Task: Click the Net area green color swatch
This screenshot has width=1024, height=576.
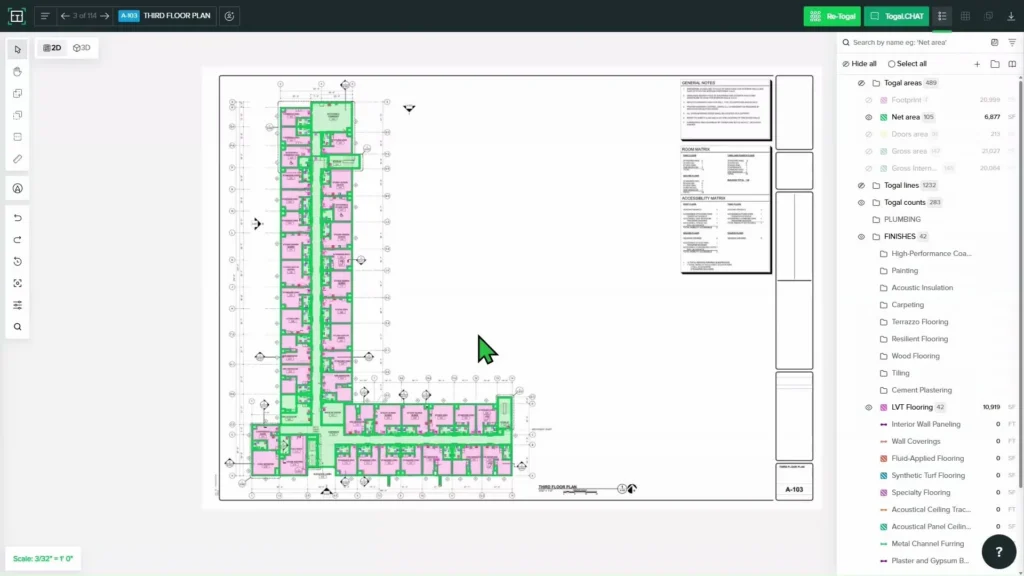Action: [x=884, y=118]
